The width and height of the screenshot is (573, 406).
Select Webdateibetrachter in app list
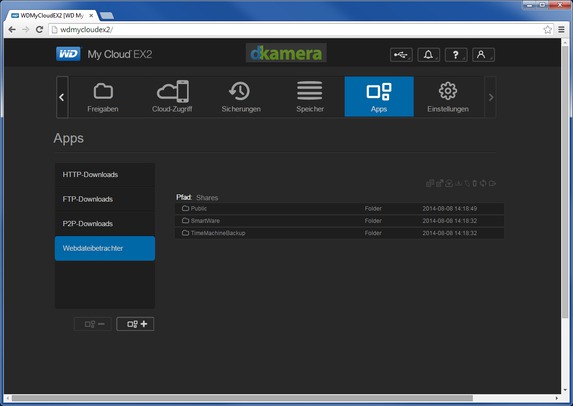(105, 248)
